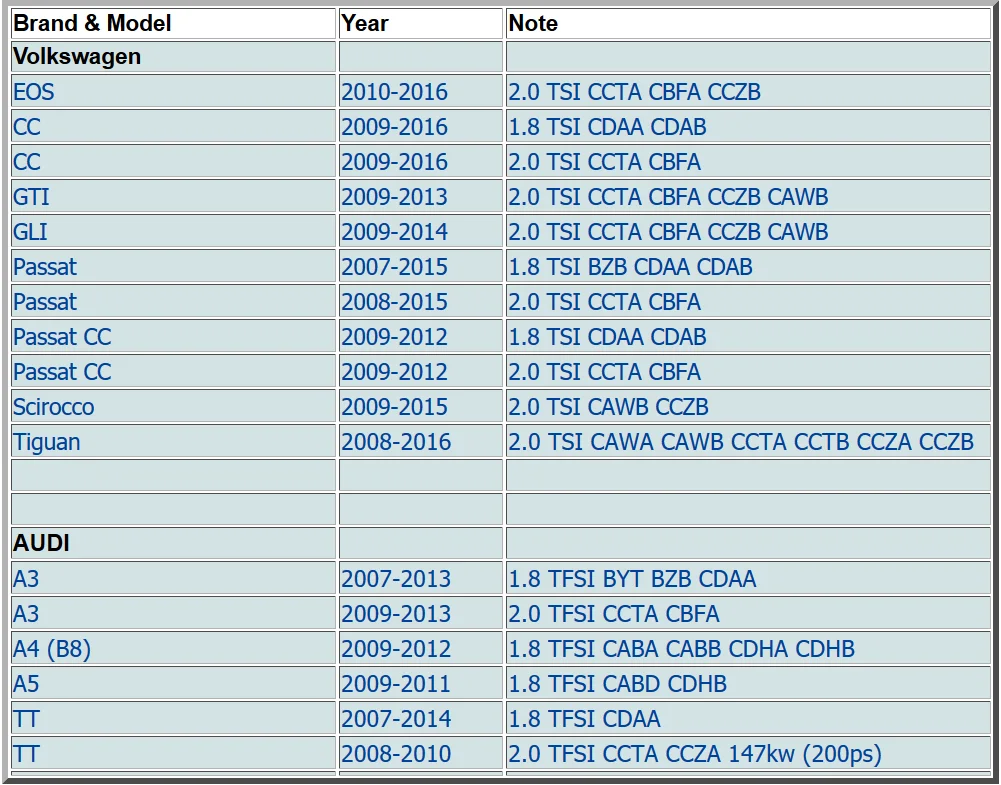Click the year "2010-2016" in the EOS row
The image size is (1001, 785).
point(395,92)
